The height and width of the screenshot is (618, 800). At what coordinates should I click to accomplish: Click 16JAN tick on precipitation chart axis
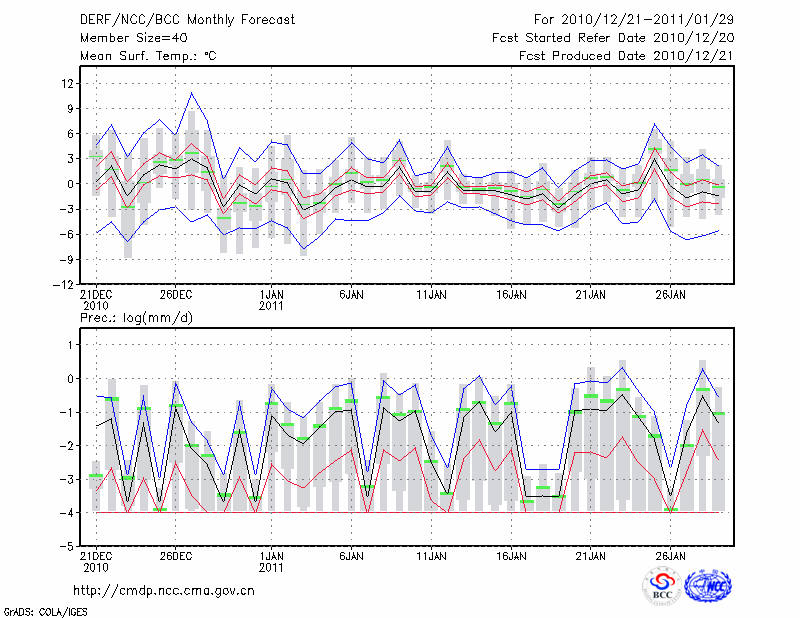[511, 555]
